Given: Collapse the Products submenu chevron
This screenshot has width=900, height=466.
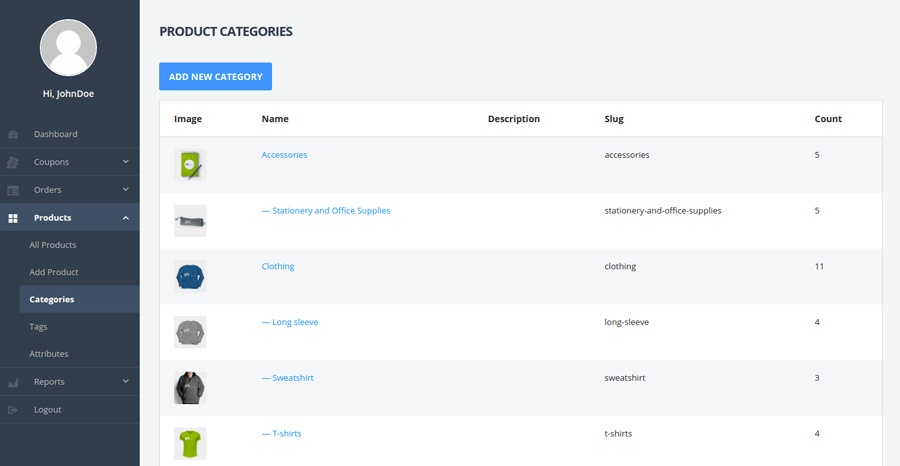Looking at the screenshot, I should [126, 218].
